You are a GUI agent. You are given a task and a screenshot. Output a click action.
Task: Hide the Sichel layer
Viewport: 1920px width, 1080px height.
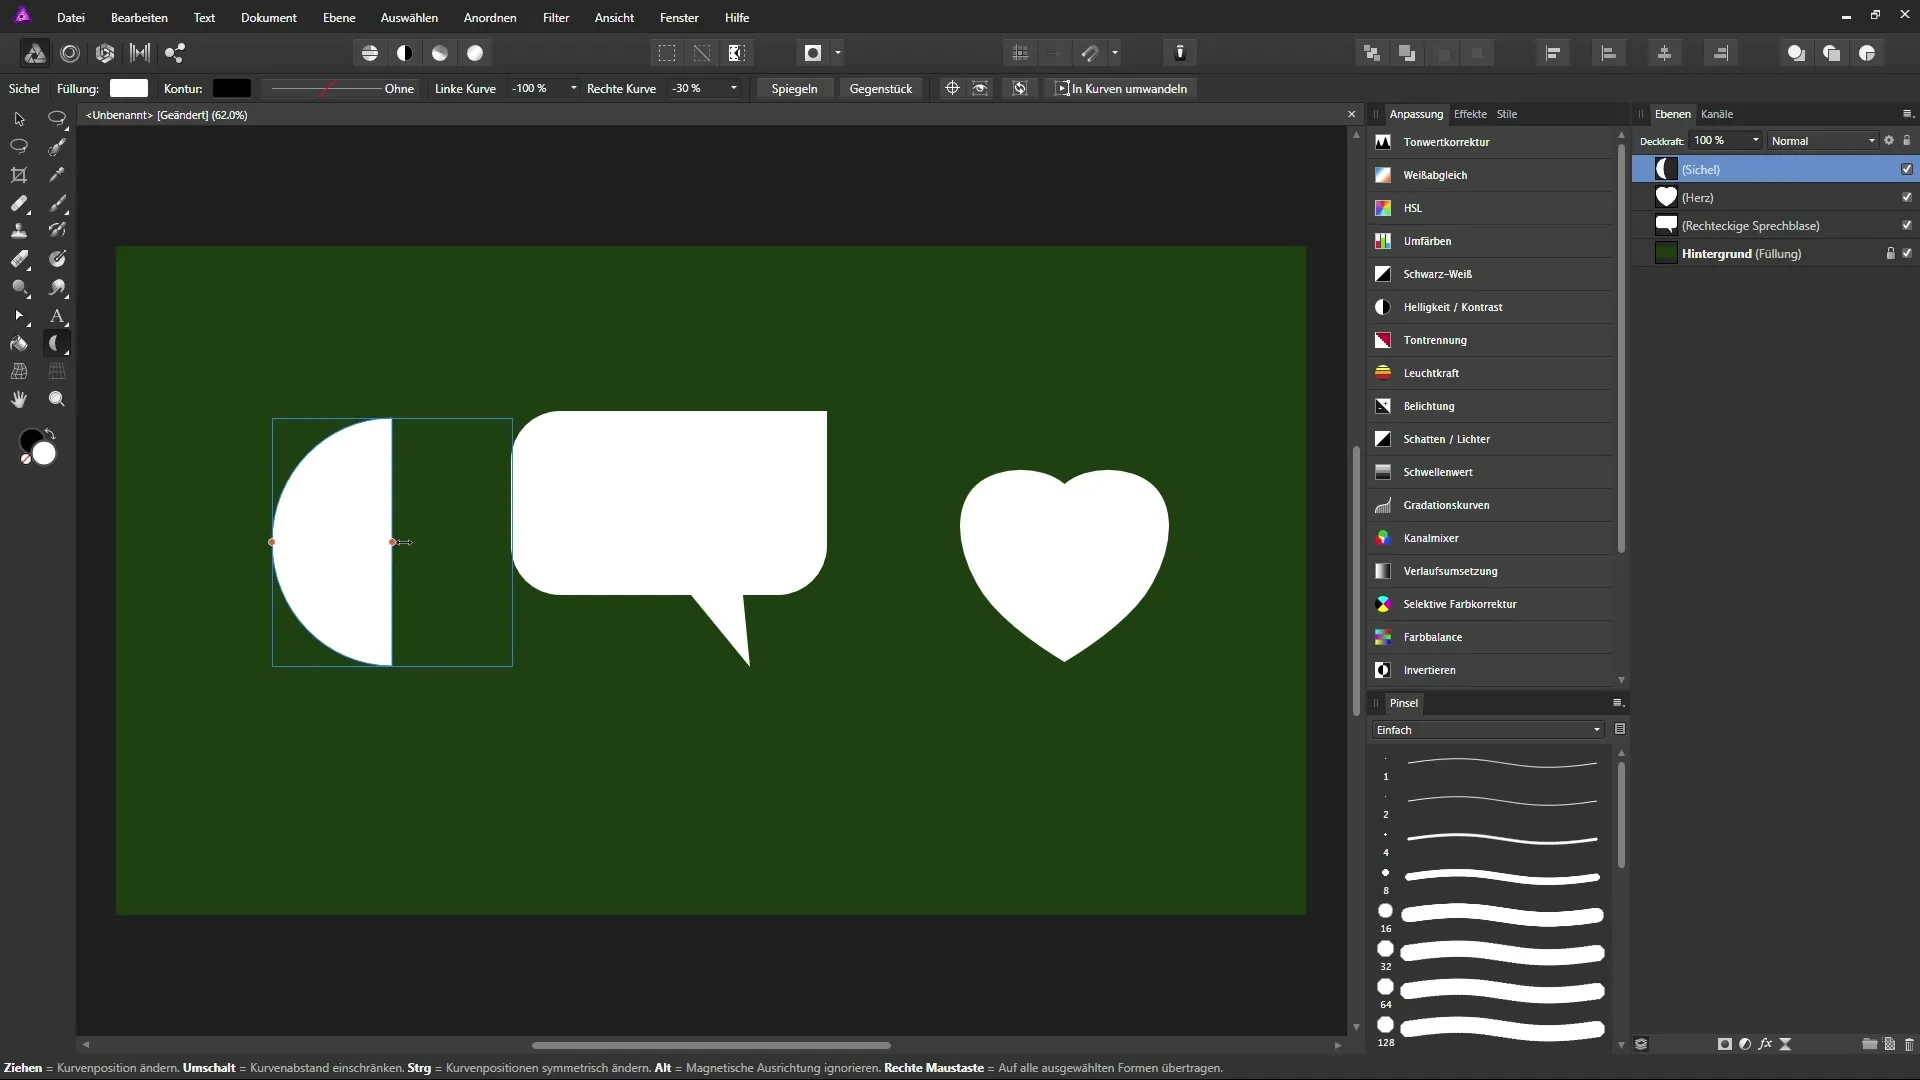click(1906, 169)
